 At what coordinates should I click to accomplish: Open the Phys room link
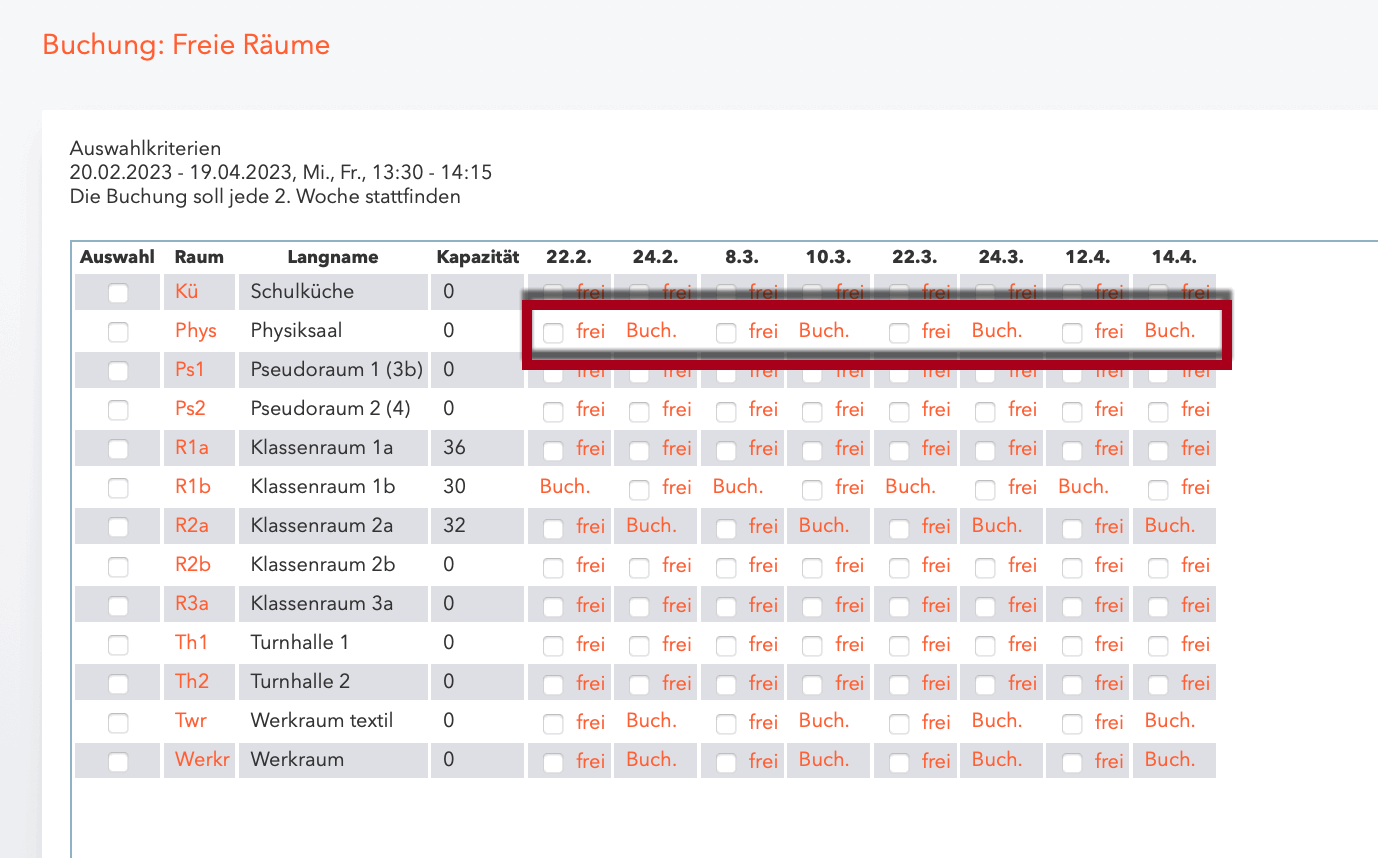(196, 330)
